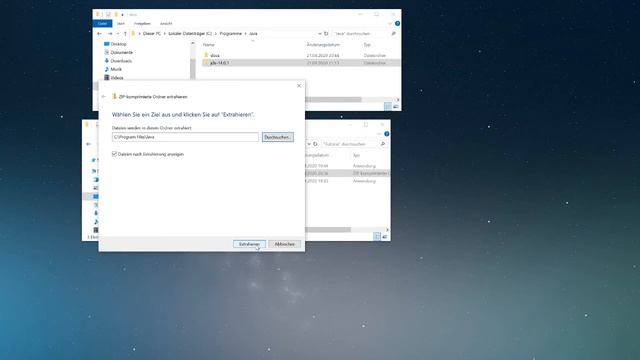Open quick access toolbar dropdown in Java window
This screenshot has width=640, height=360.
tap(122, 15)
